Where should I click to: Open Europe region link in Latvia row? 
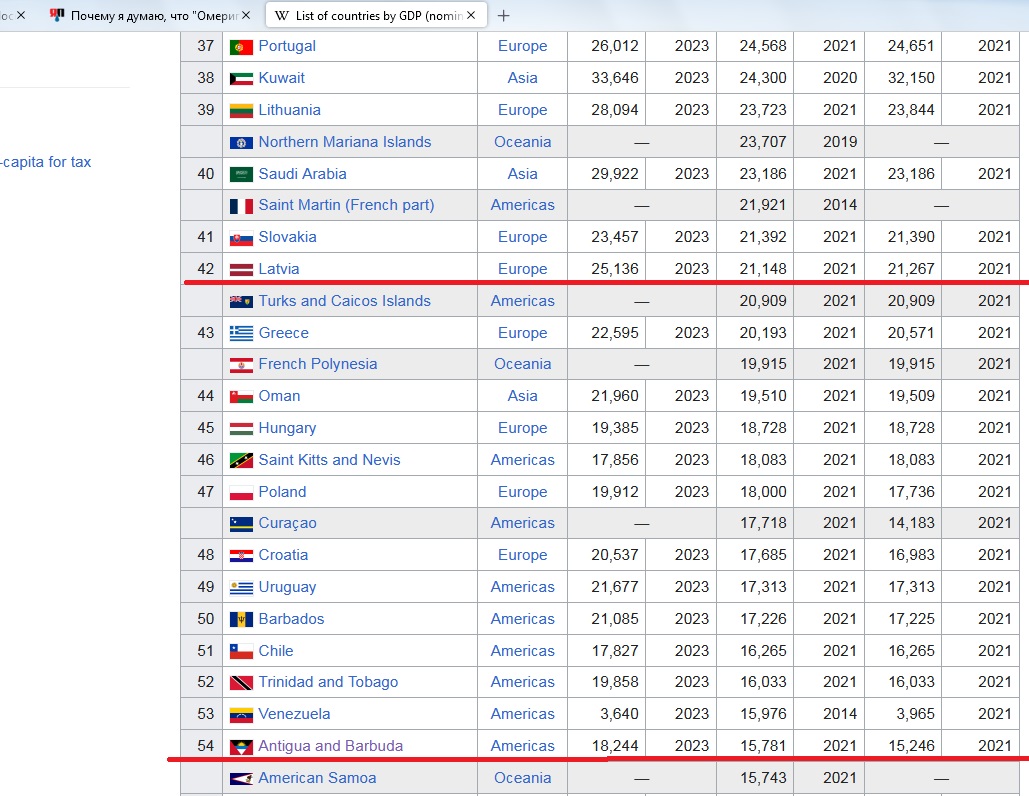click(x=522, y=268)
